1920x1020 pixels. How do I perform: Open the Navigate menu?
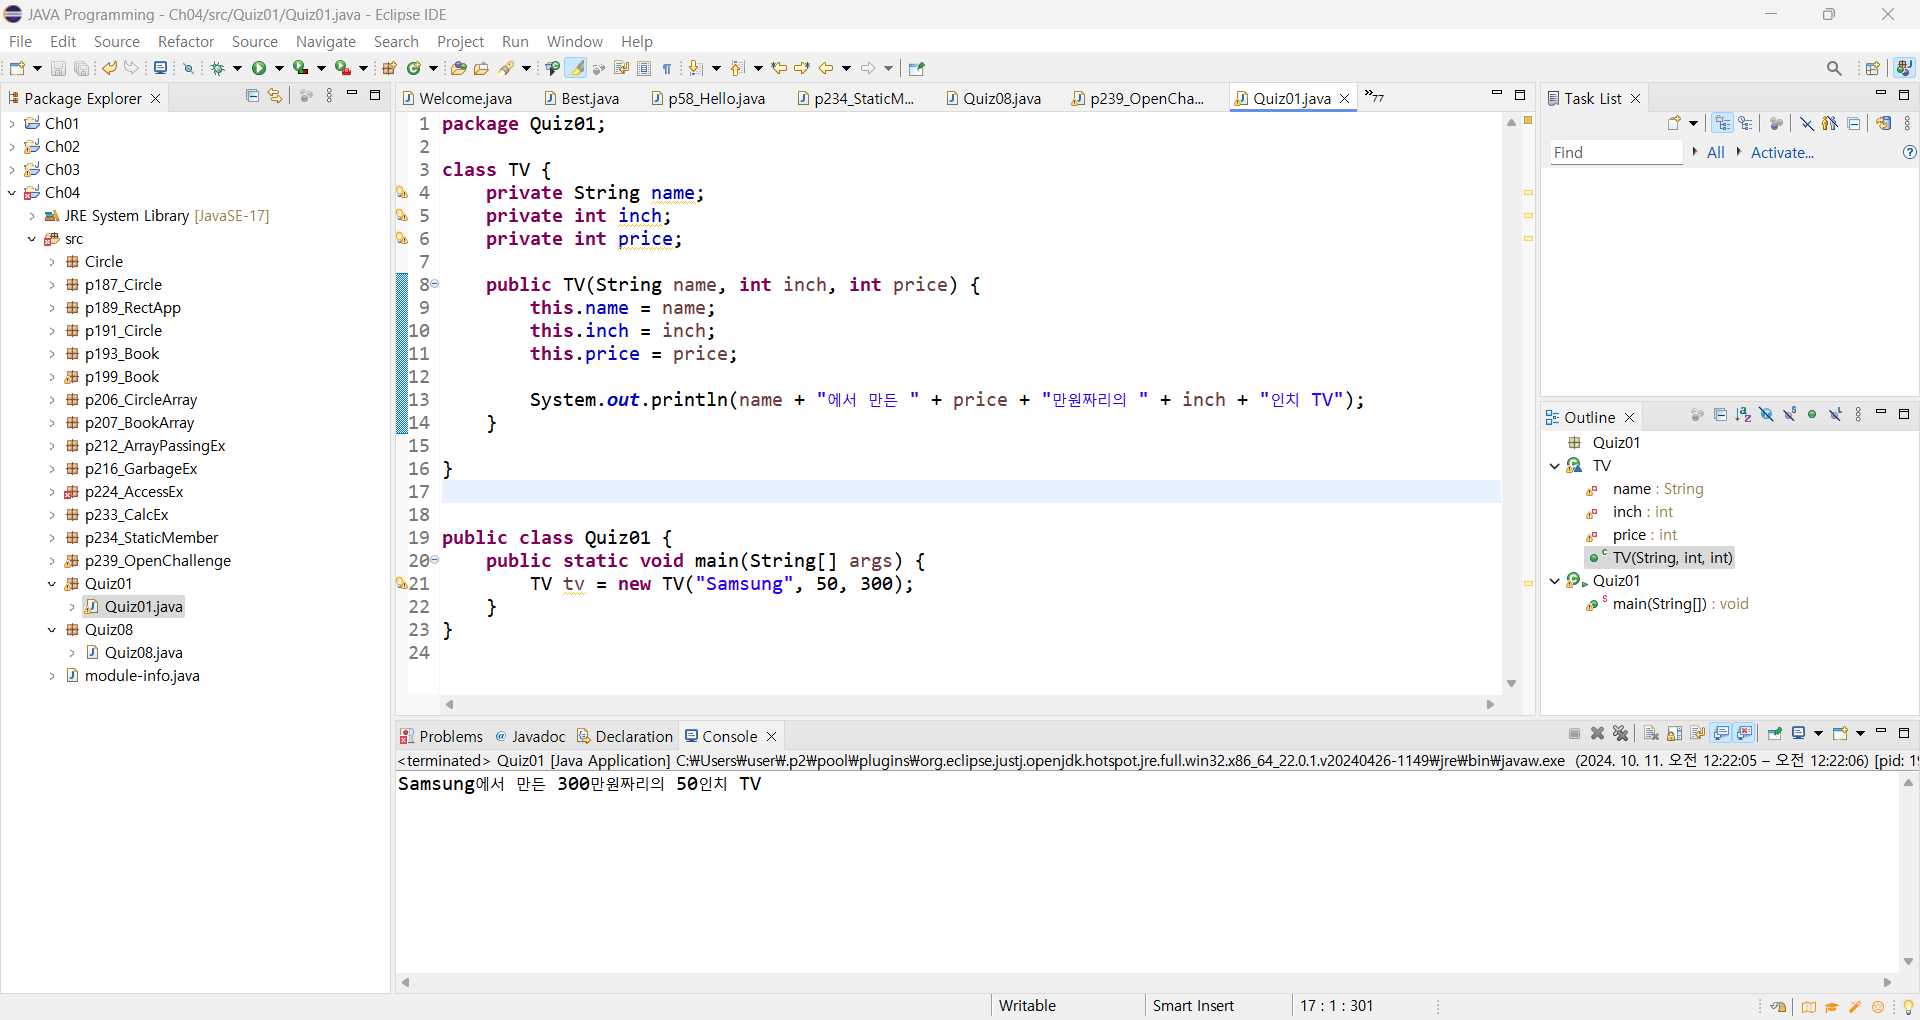326,41
